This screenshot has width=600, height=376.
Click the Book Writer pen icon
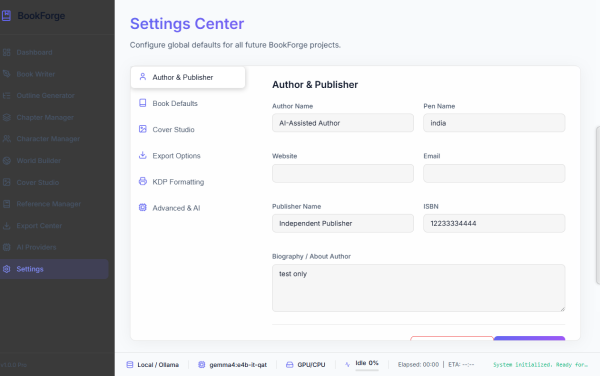7,74
